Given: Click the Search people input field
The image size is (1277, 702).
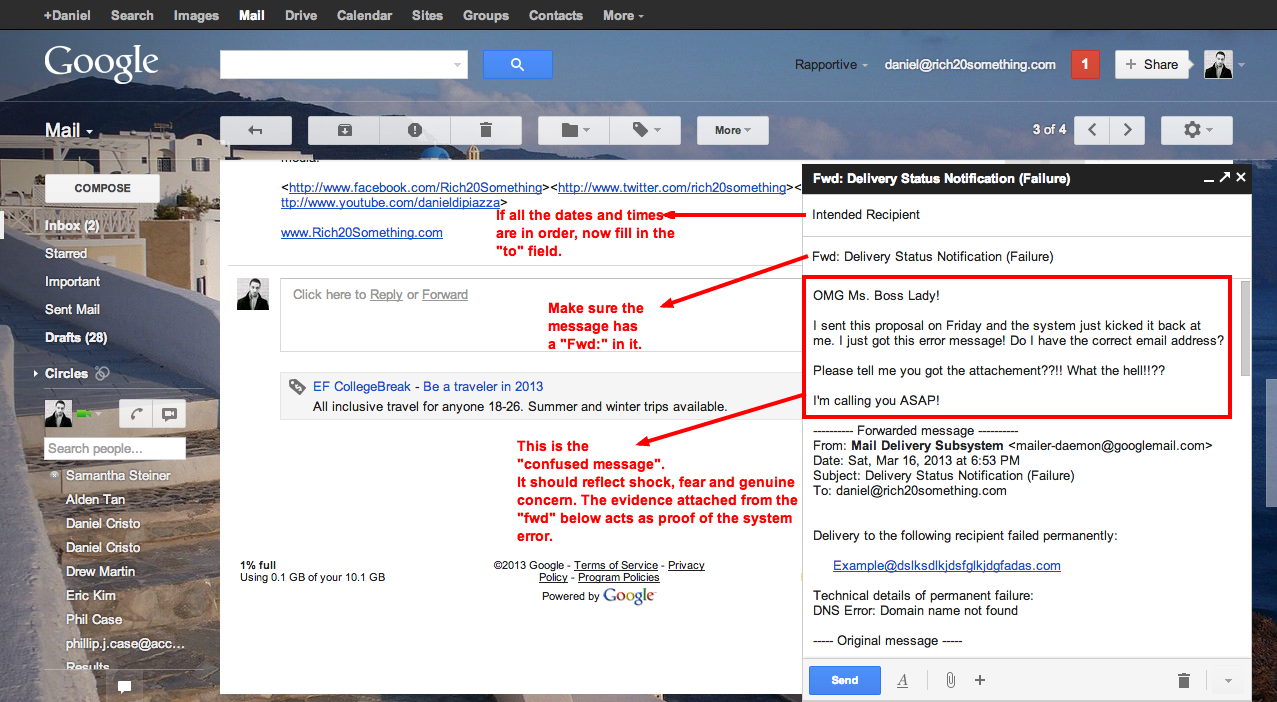Looking at the screenshot, I should [115, 449].
